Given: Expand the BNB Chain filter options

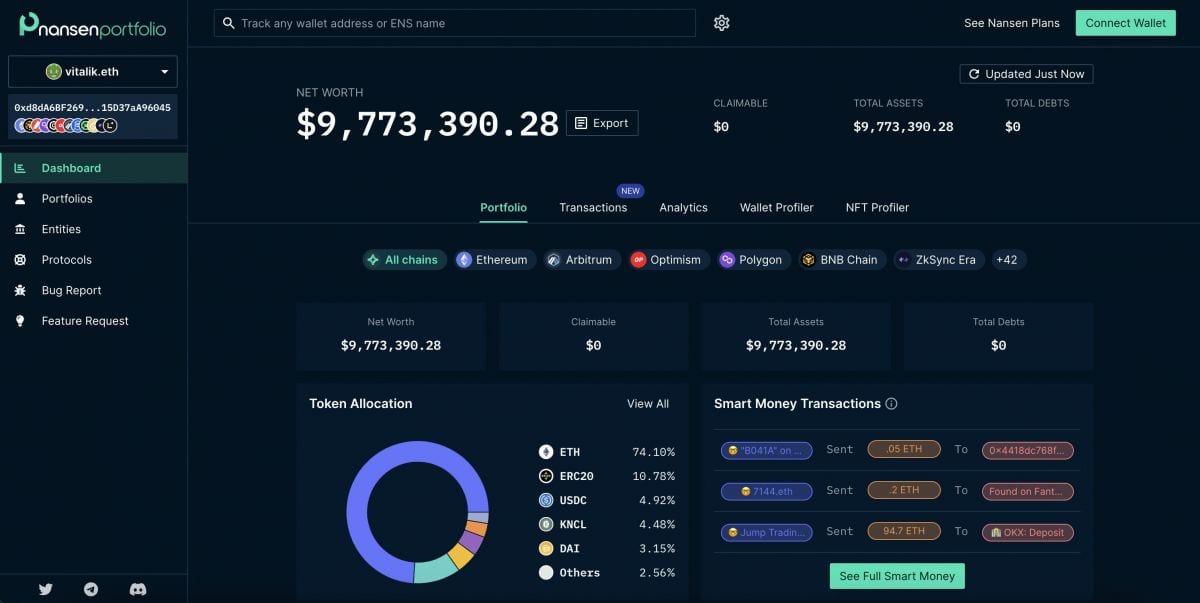Looking at the screenshot, I should 841,259.
